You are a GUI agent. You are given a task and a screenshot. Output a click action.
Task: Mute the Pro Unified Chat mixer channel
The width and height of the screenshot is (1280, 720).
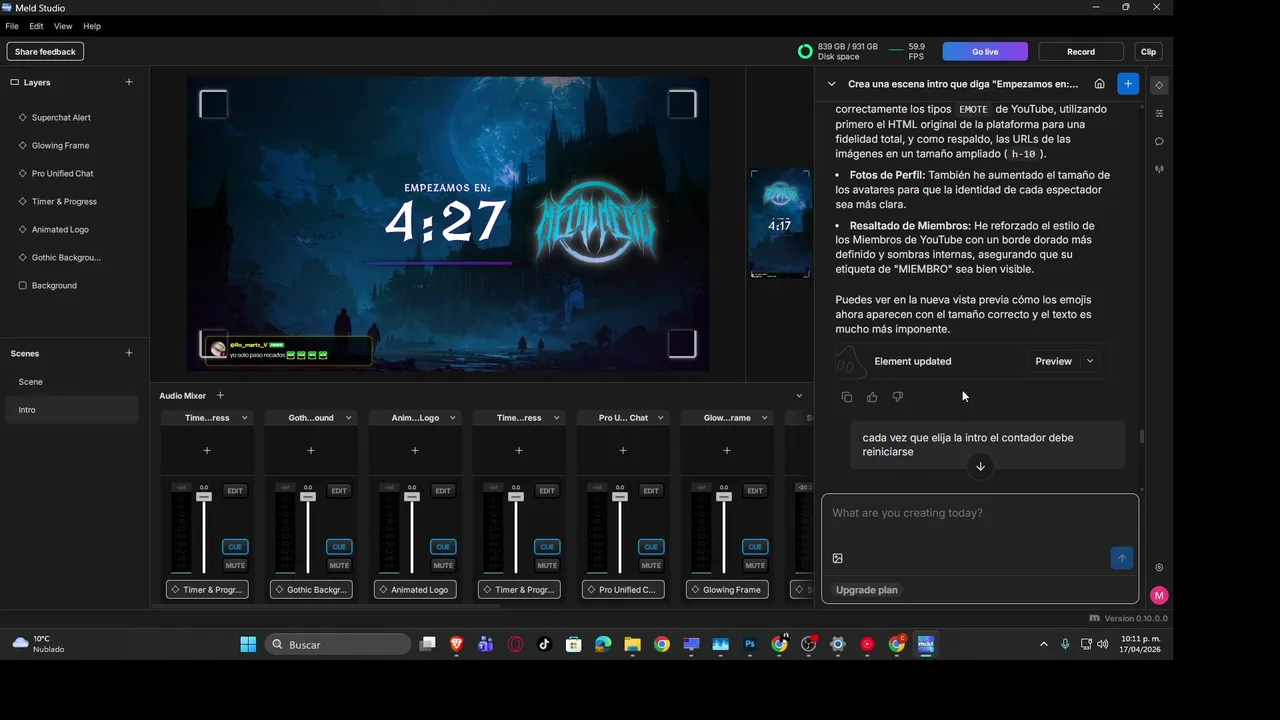click(x=651, y=565)
